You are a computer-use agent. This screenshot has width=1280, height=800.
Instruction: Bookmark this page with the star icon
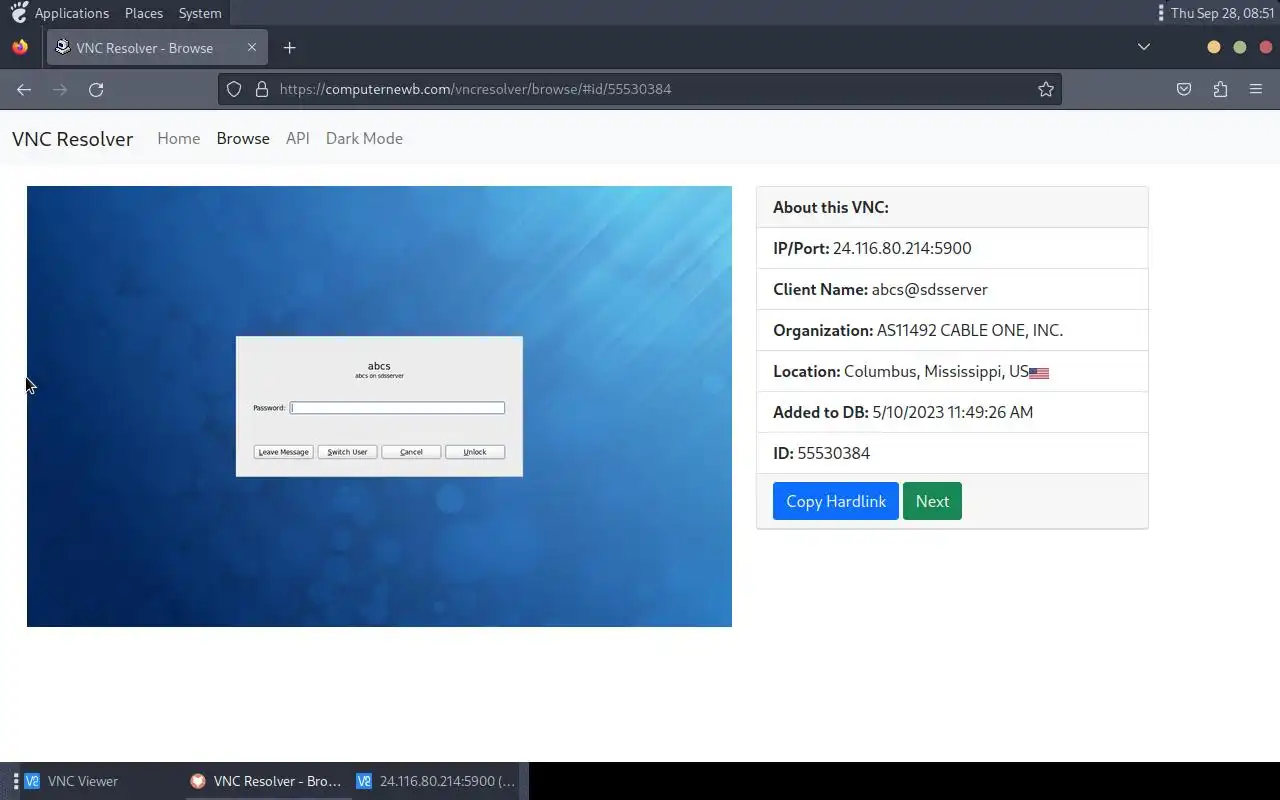pos(1046,89)
